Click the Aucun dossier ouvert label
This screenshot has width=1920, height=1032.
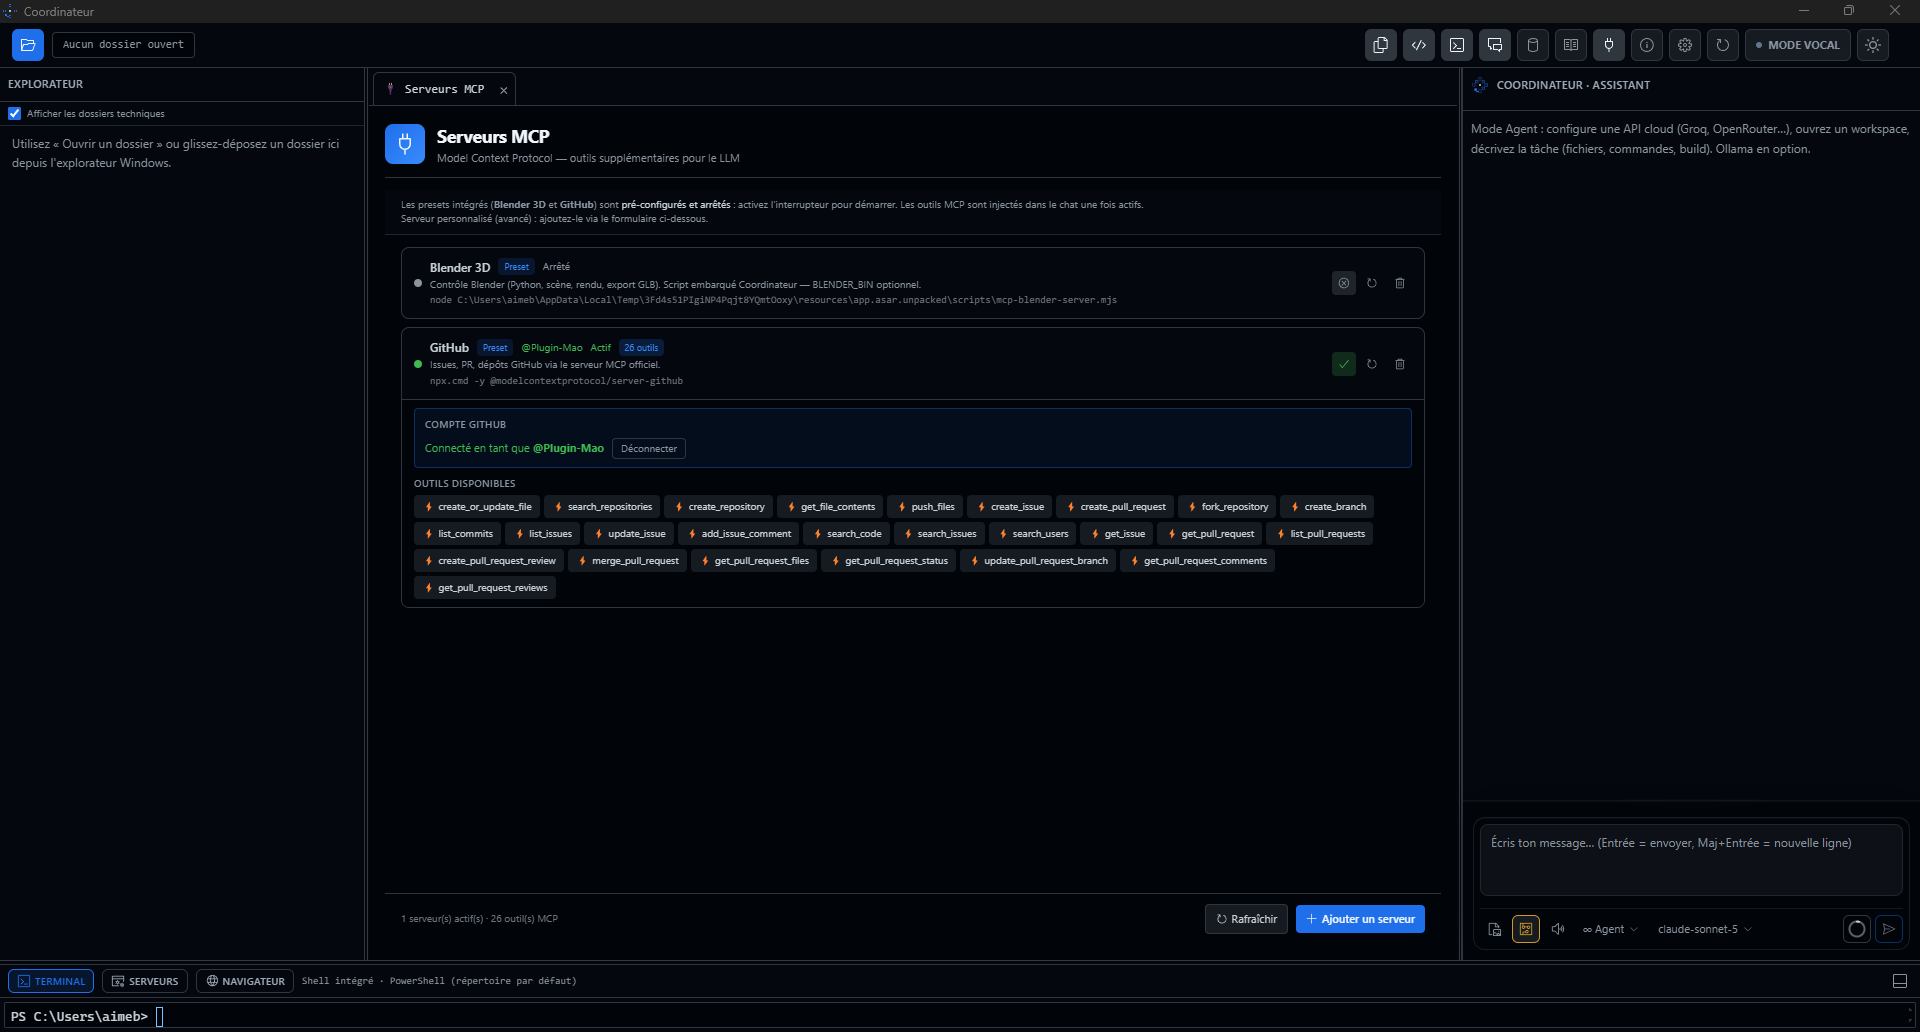tap(123, 45)
